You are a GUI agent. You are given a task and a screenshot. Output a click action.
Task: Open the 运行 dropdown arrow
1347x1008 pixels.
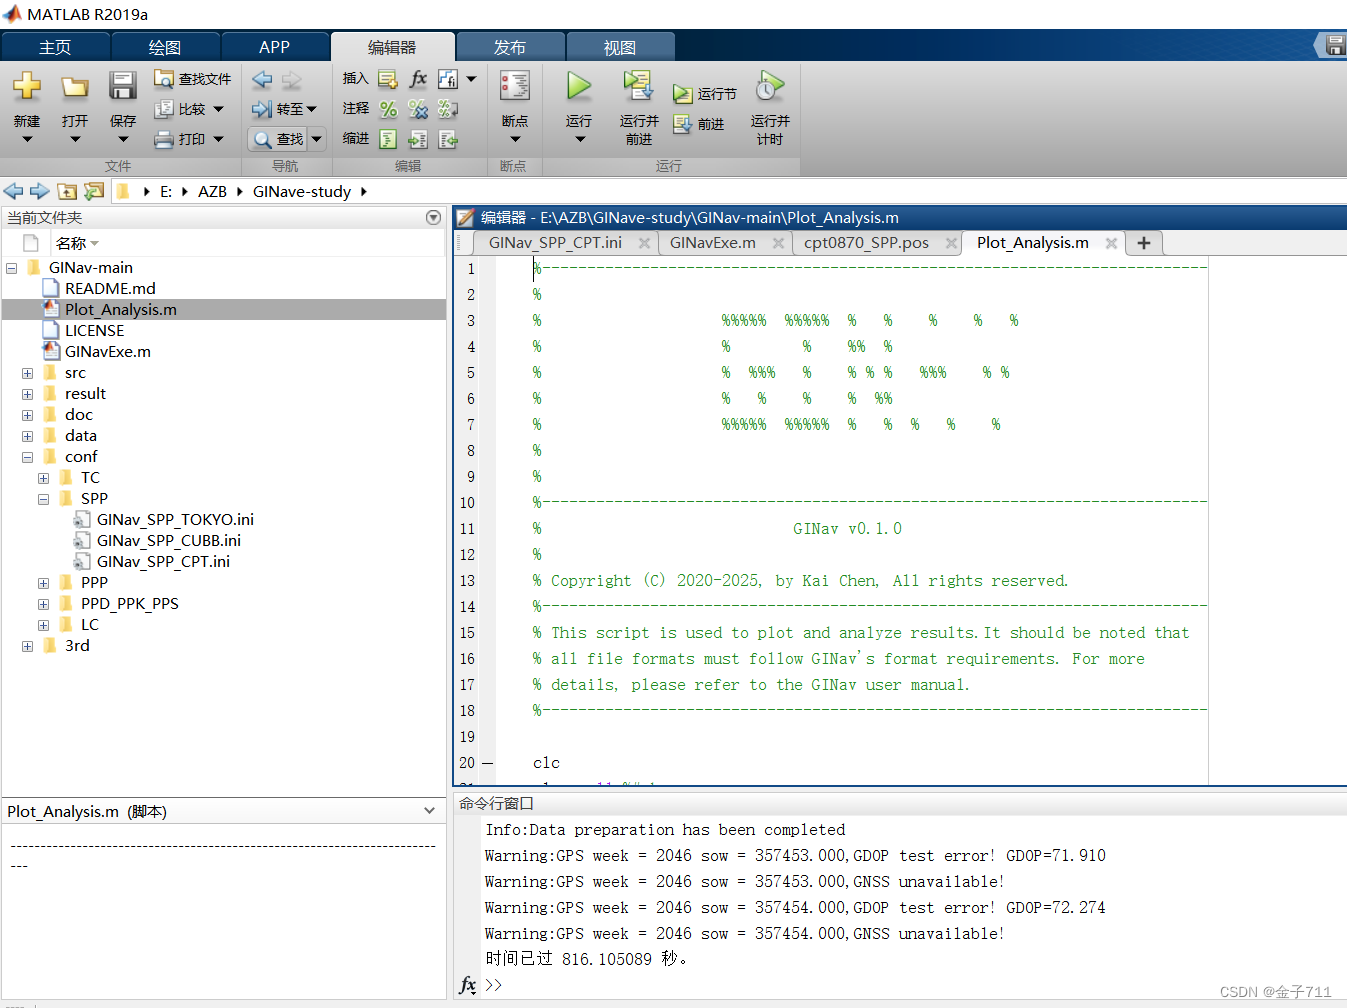pos(579,139)
